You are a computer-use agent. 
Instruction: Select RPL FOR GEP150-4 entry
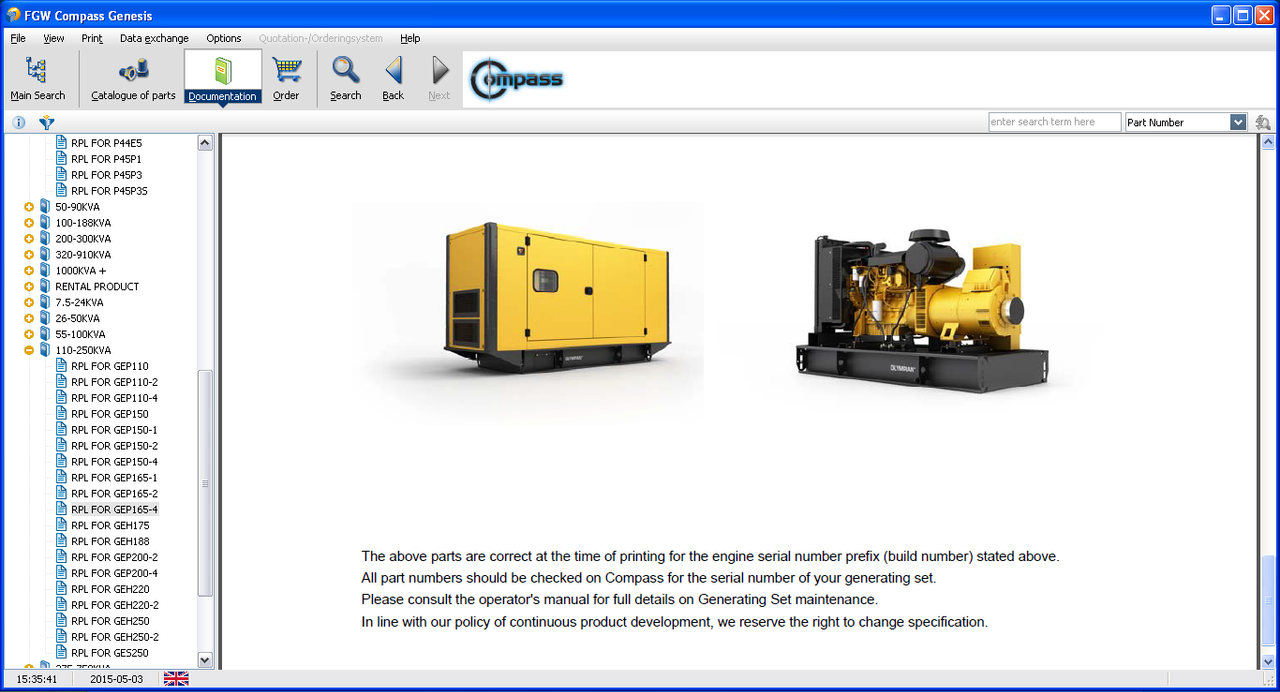114,462
